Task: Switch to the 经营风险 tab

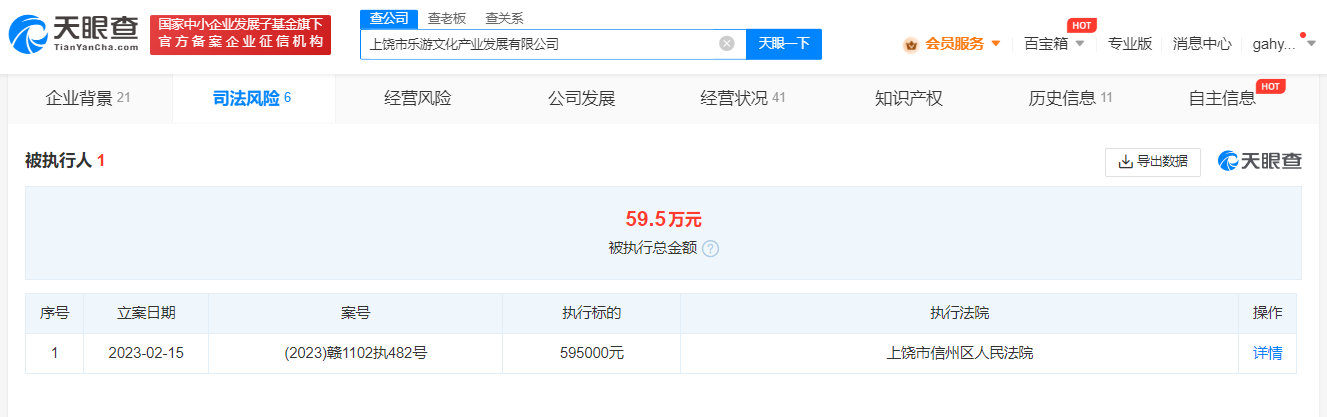Action: tap(417, 98)
